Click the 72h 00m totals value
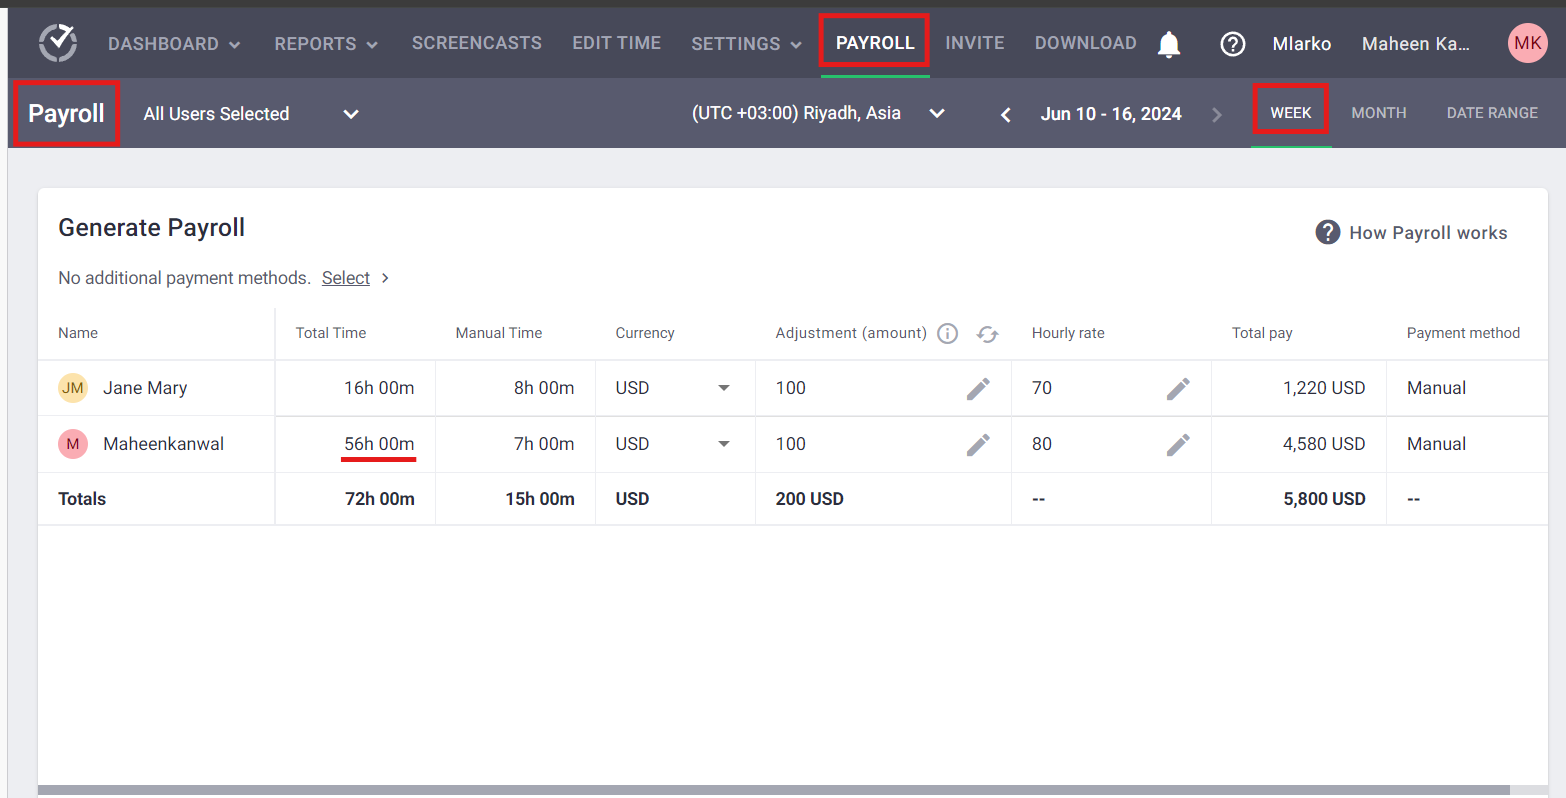Screen dimensions: 1566x798 pos(380,499)
